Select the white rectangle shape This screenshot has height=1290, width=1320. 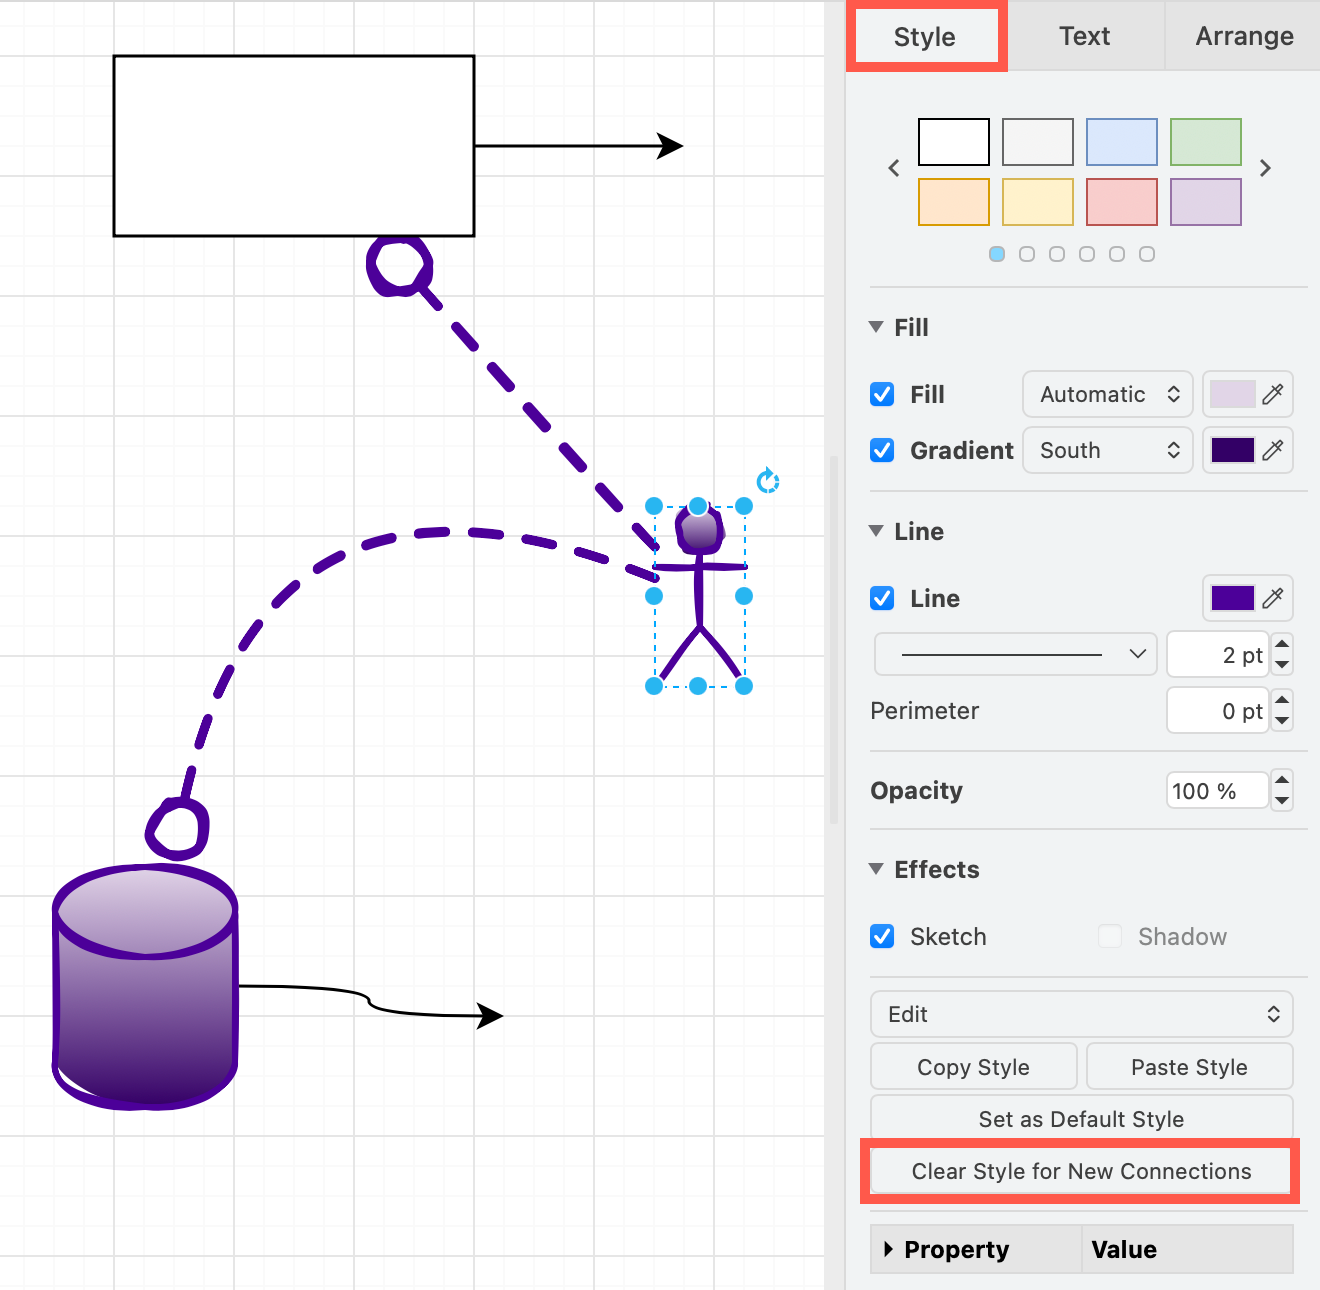[294, 146]
